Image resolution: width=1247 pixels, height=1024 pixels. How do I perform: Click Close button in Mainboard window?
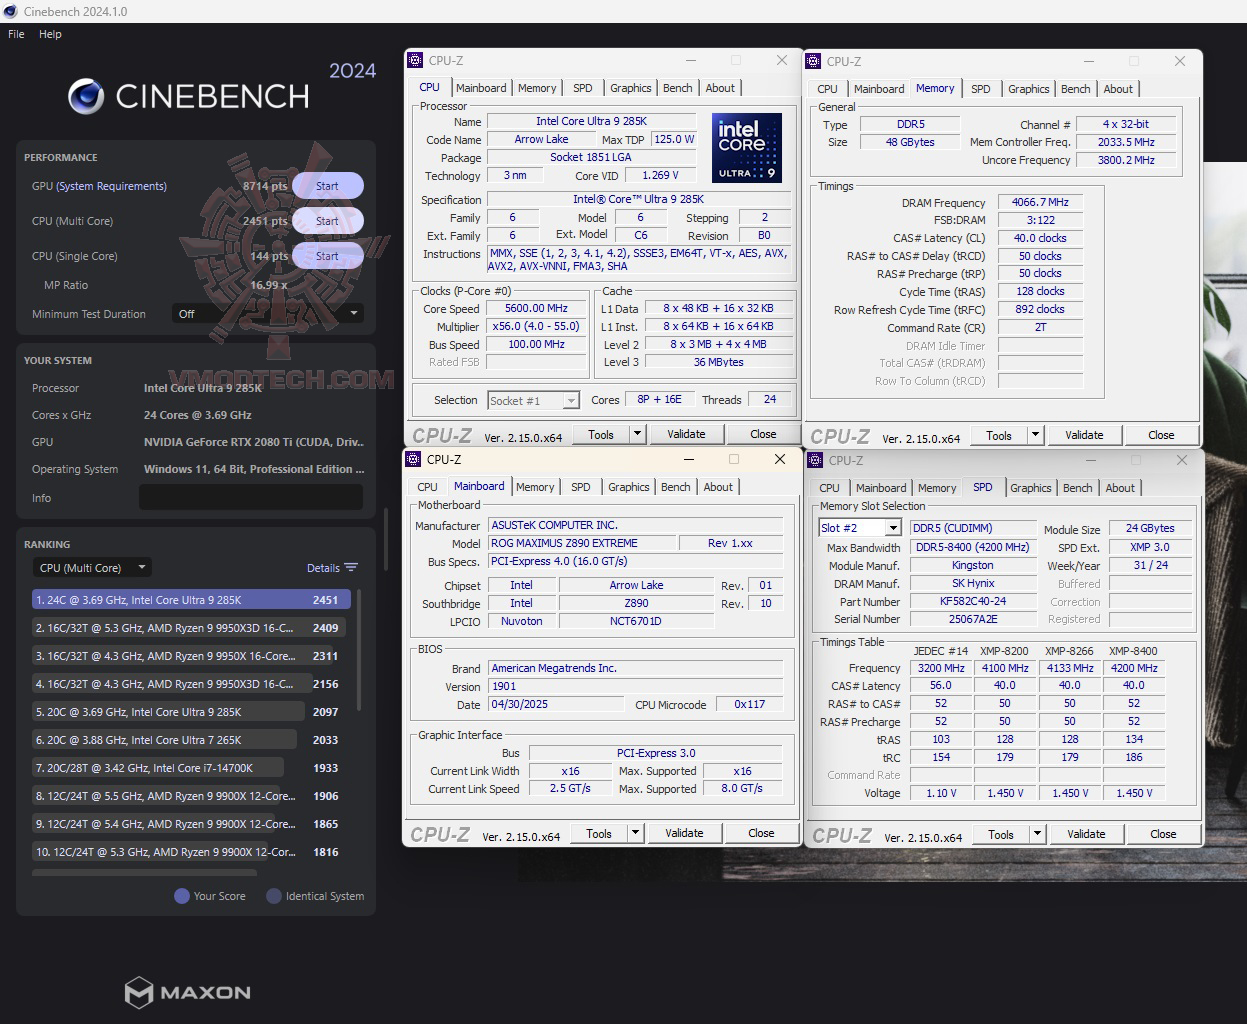click(761, 833)
